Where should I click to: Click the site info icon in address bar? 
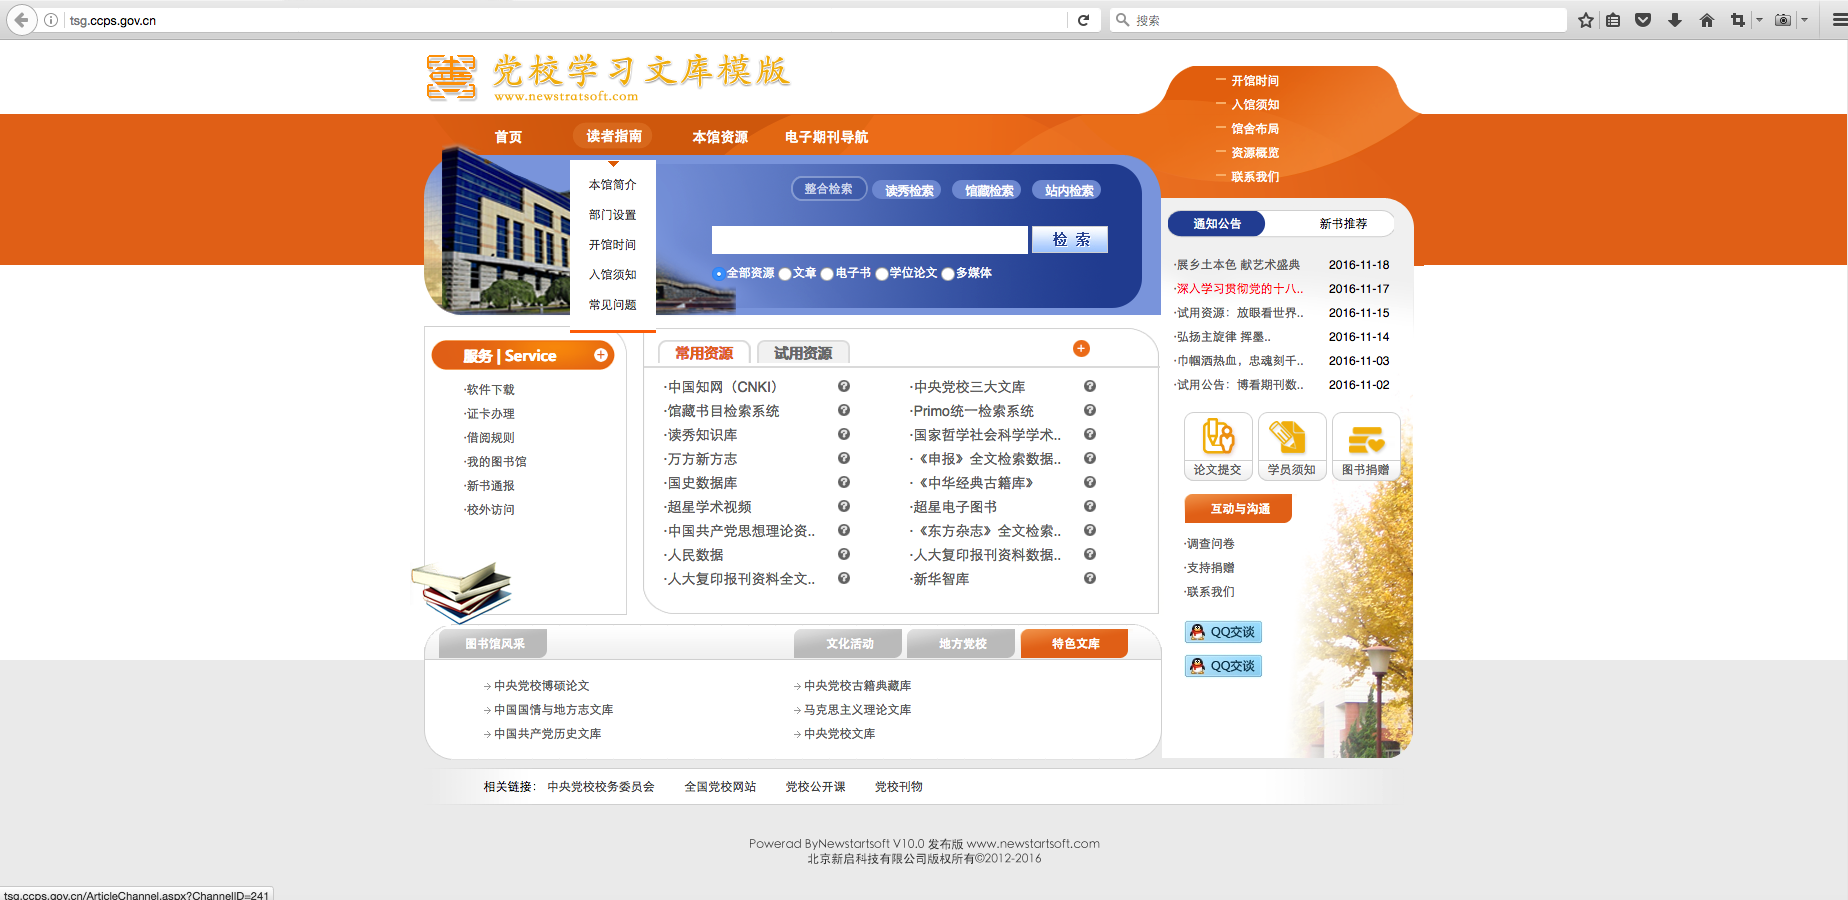tap(51, 20)
